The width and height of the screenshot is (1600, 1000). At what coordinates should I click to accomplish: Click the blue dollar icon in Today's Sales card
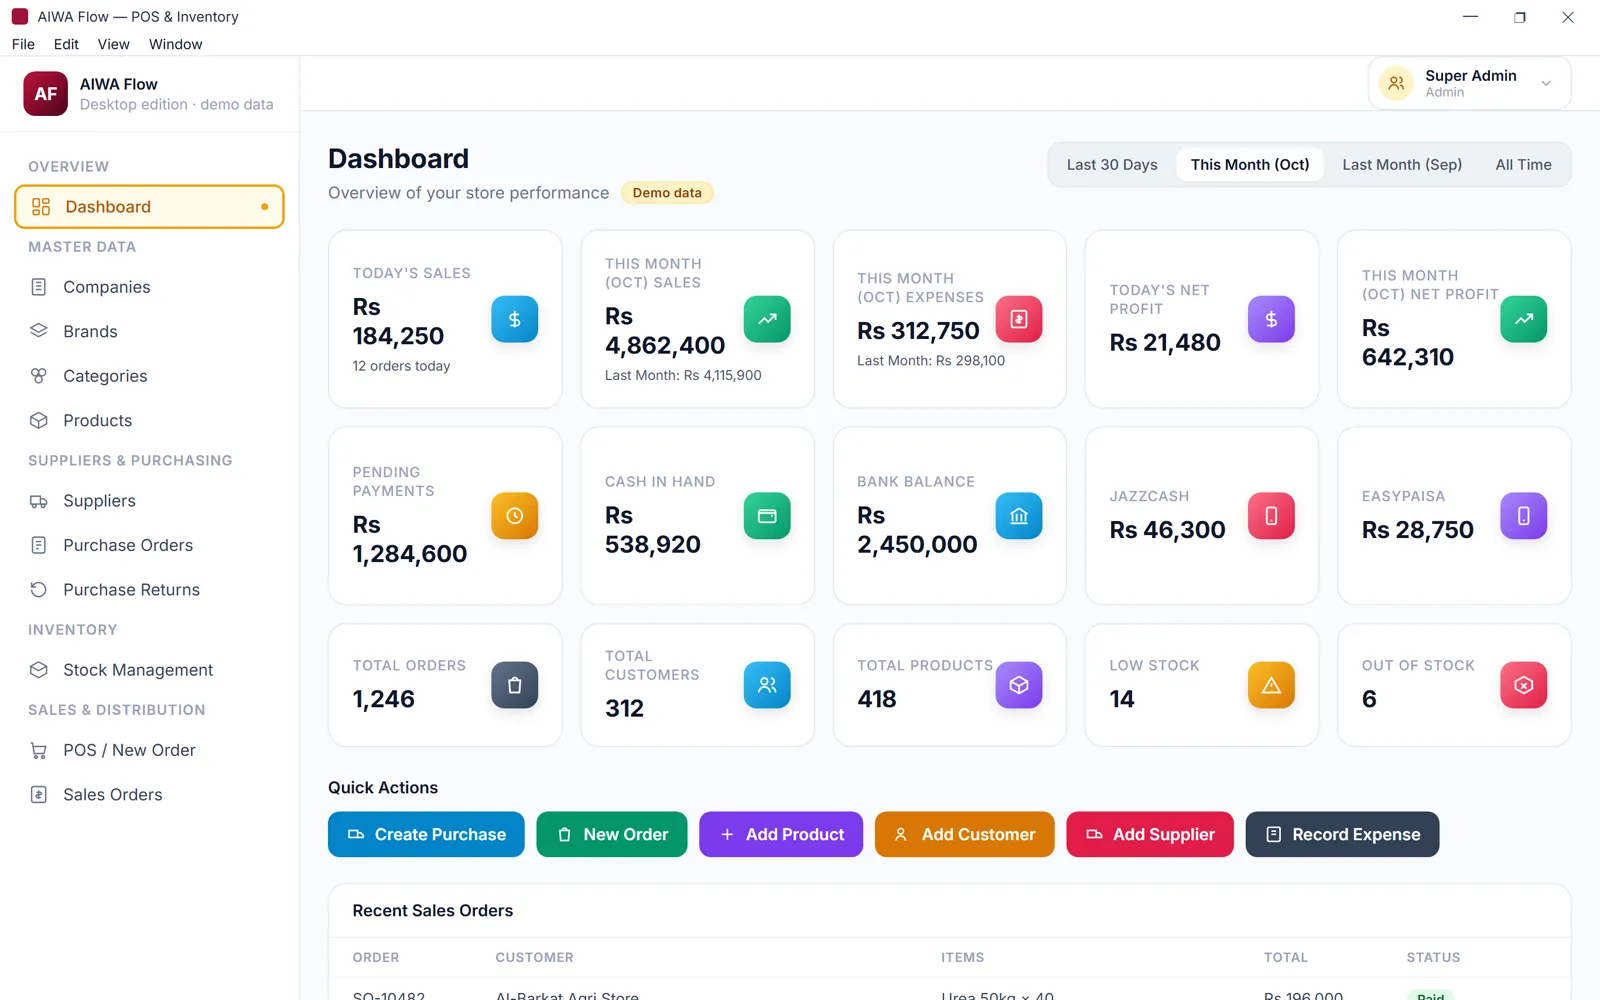(x=514, y=319)
